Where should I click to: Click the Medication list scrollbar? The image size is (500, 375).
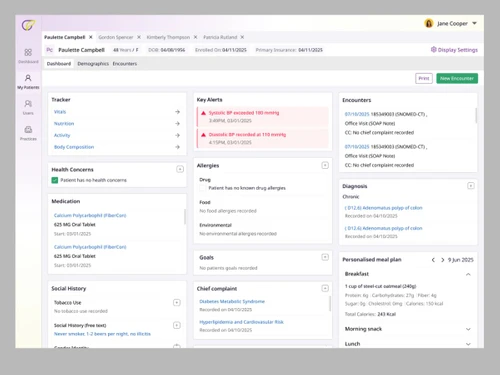185,217
